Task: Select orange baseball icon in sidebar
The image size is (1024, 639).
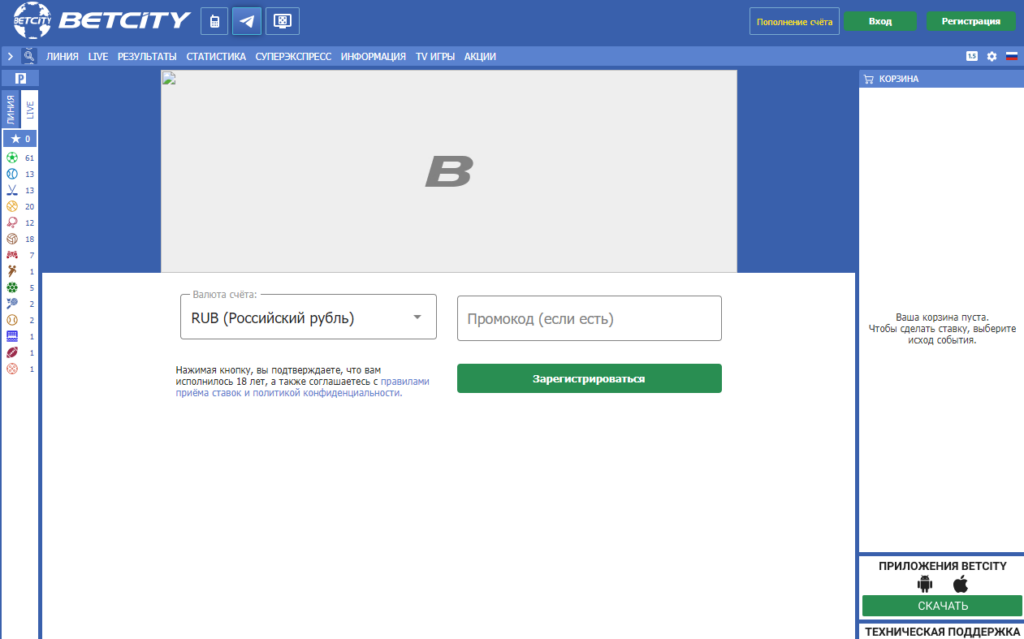Action: click(12, 320)
